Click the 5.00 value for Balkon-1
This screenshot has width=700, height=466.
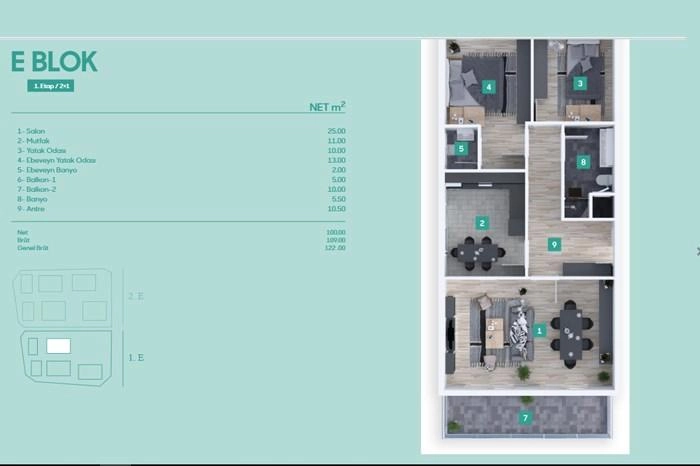(x=339, y=179)
